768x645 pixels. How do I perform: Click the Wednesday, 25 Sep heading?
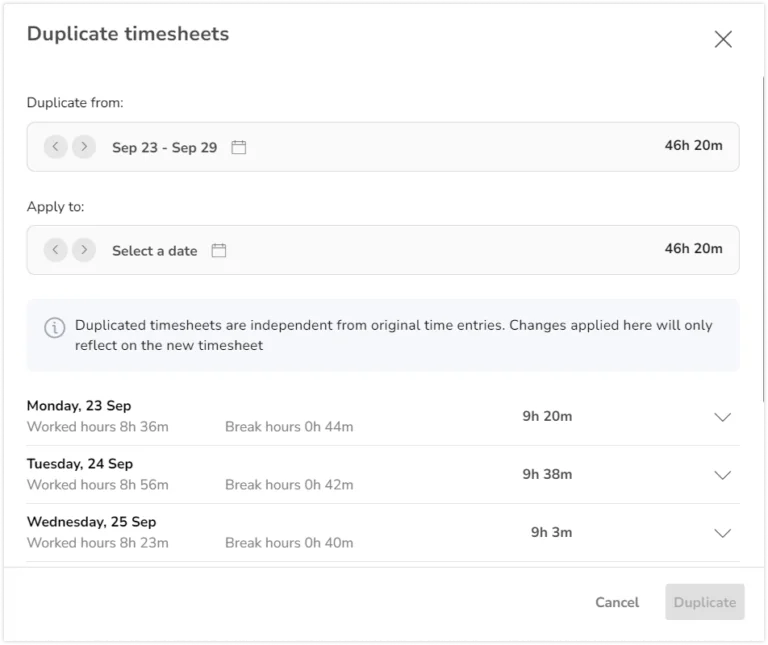click(x=92, y=522)
